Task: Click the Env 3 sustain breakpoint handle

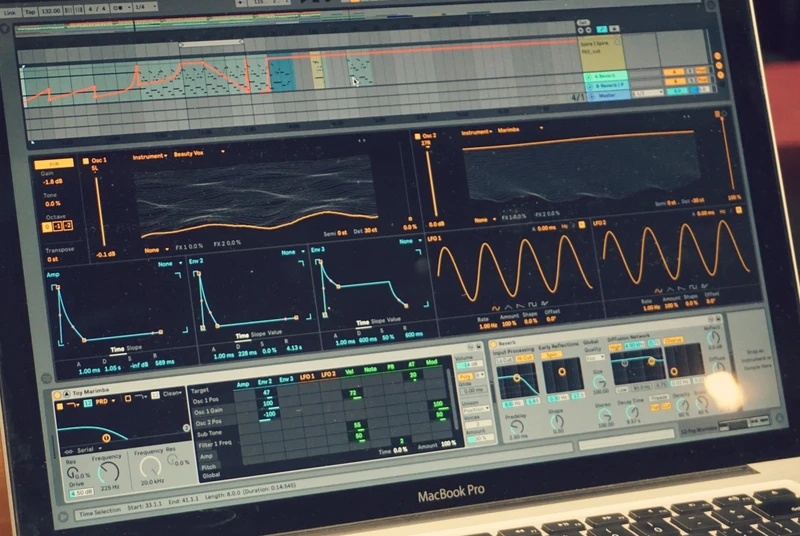Action: [x=338, y=287]
